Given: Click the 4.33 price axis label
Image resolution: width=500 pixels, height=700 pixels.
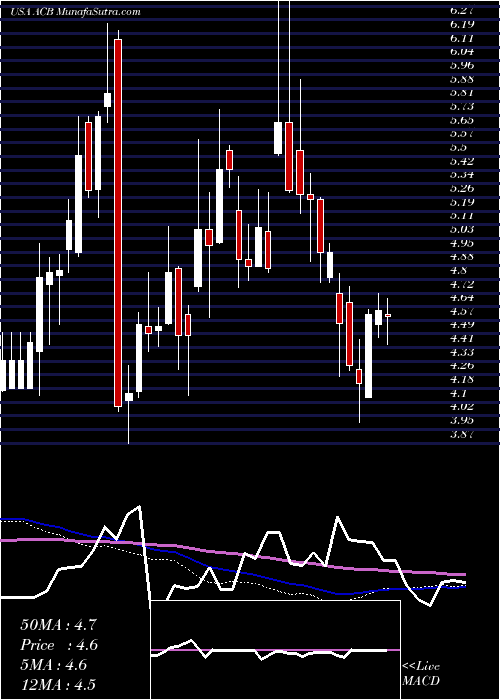Looking at the screenshot, I should tap(462, 352).
